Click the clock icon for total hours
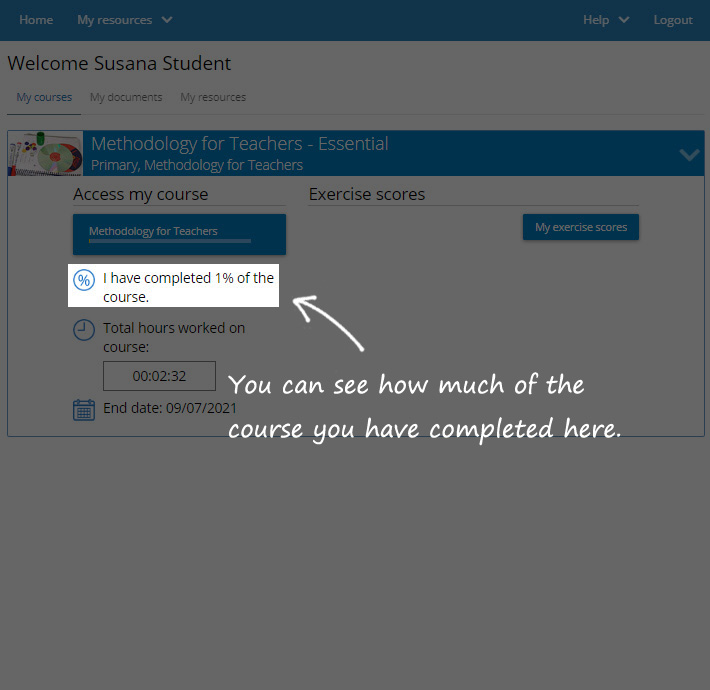This screenshot has width=710, height=690. 85,330
